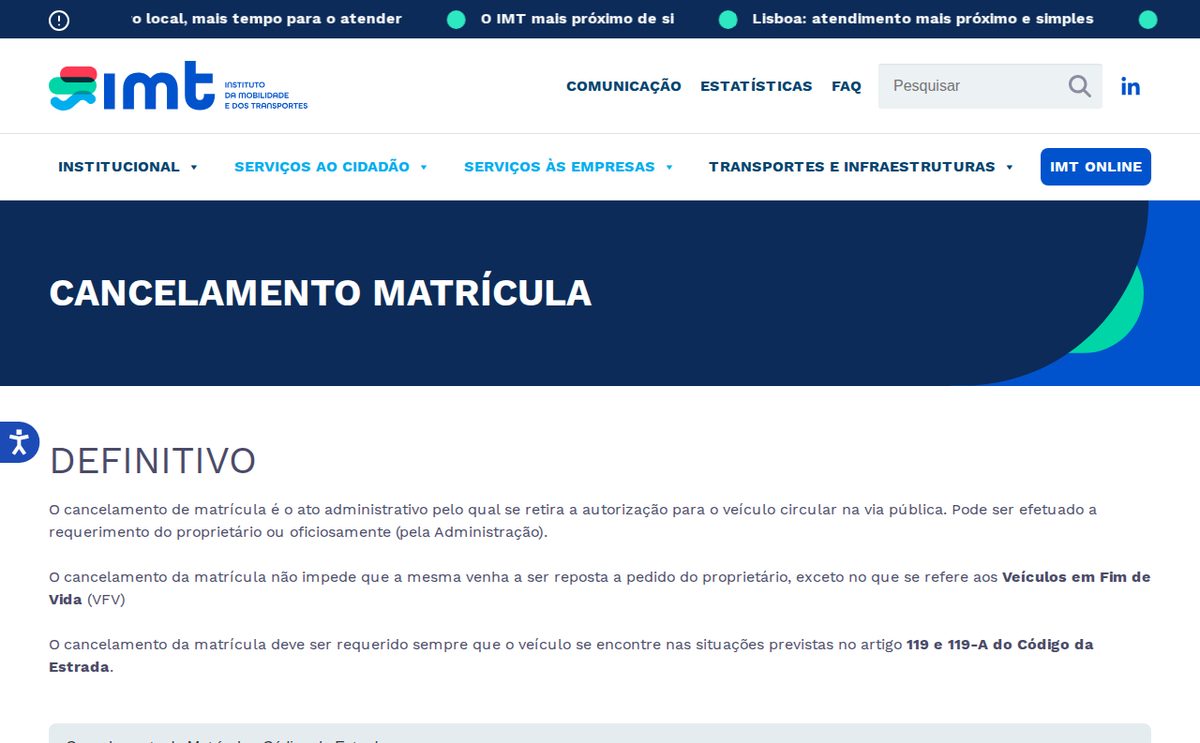Open the LinkedIn icon link

1130,86
